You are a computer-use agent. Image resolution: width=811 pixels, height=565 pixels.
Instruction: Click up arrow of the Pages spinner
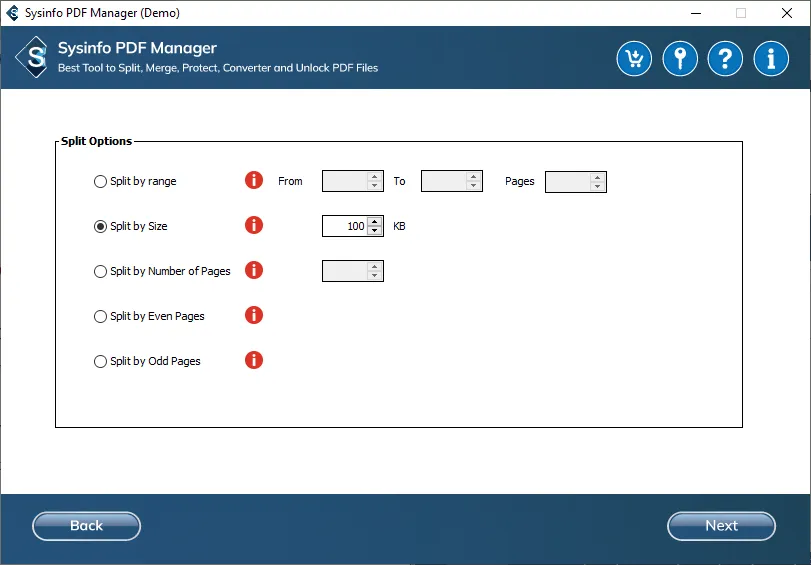[x=597, y=177]
